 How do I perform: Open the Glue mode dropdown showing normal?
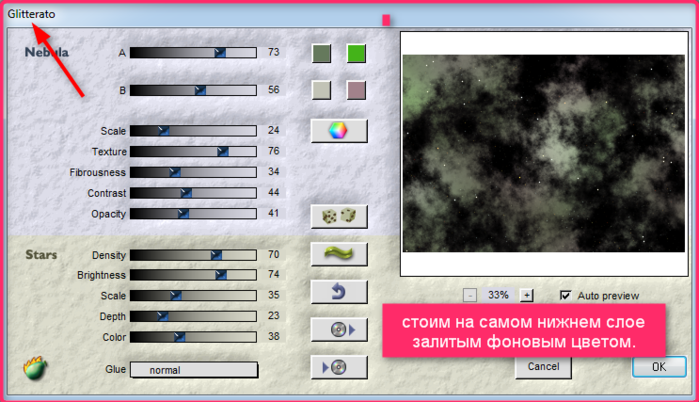tap(194, 370)
